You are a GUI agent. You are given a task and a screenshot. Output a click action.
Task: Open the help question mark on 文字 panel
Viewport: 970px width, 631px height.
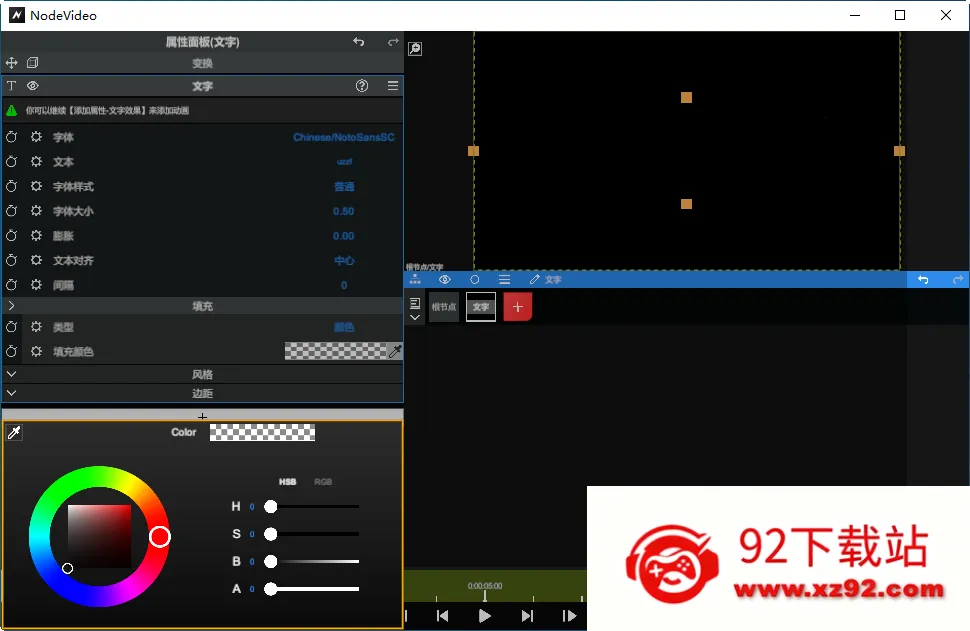click(361, 86)
